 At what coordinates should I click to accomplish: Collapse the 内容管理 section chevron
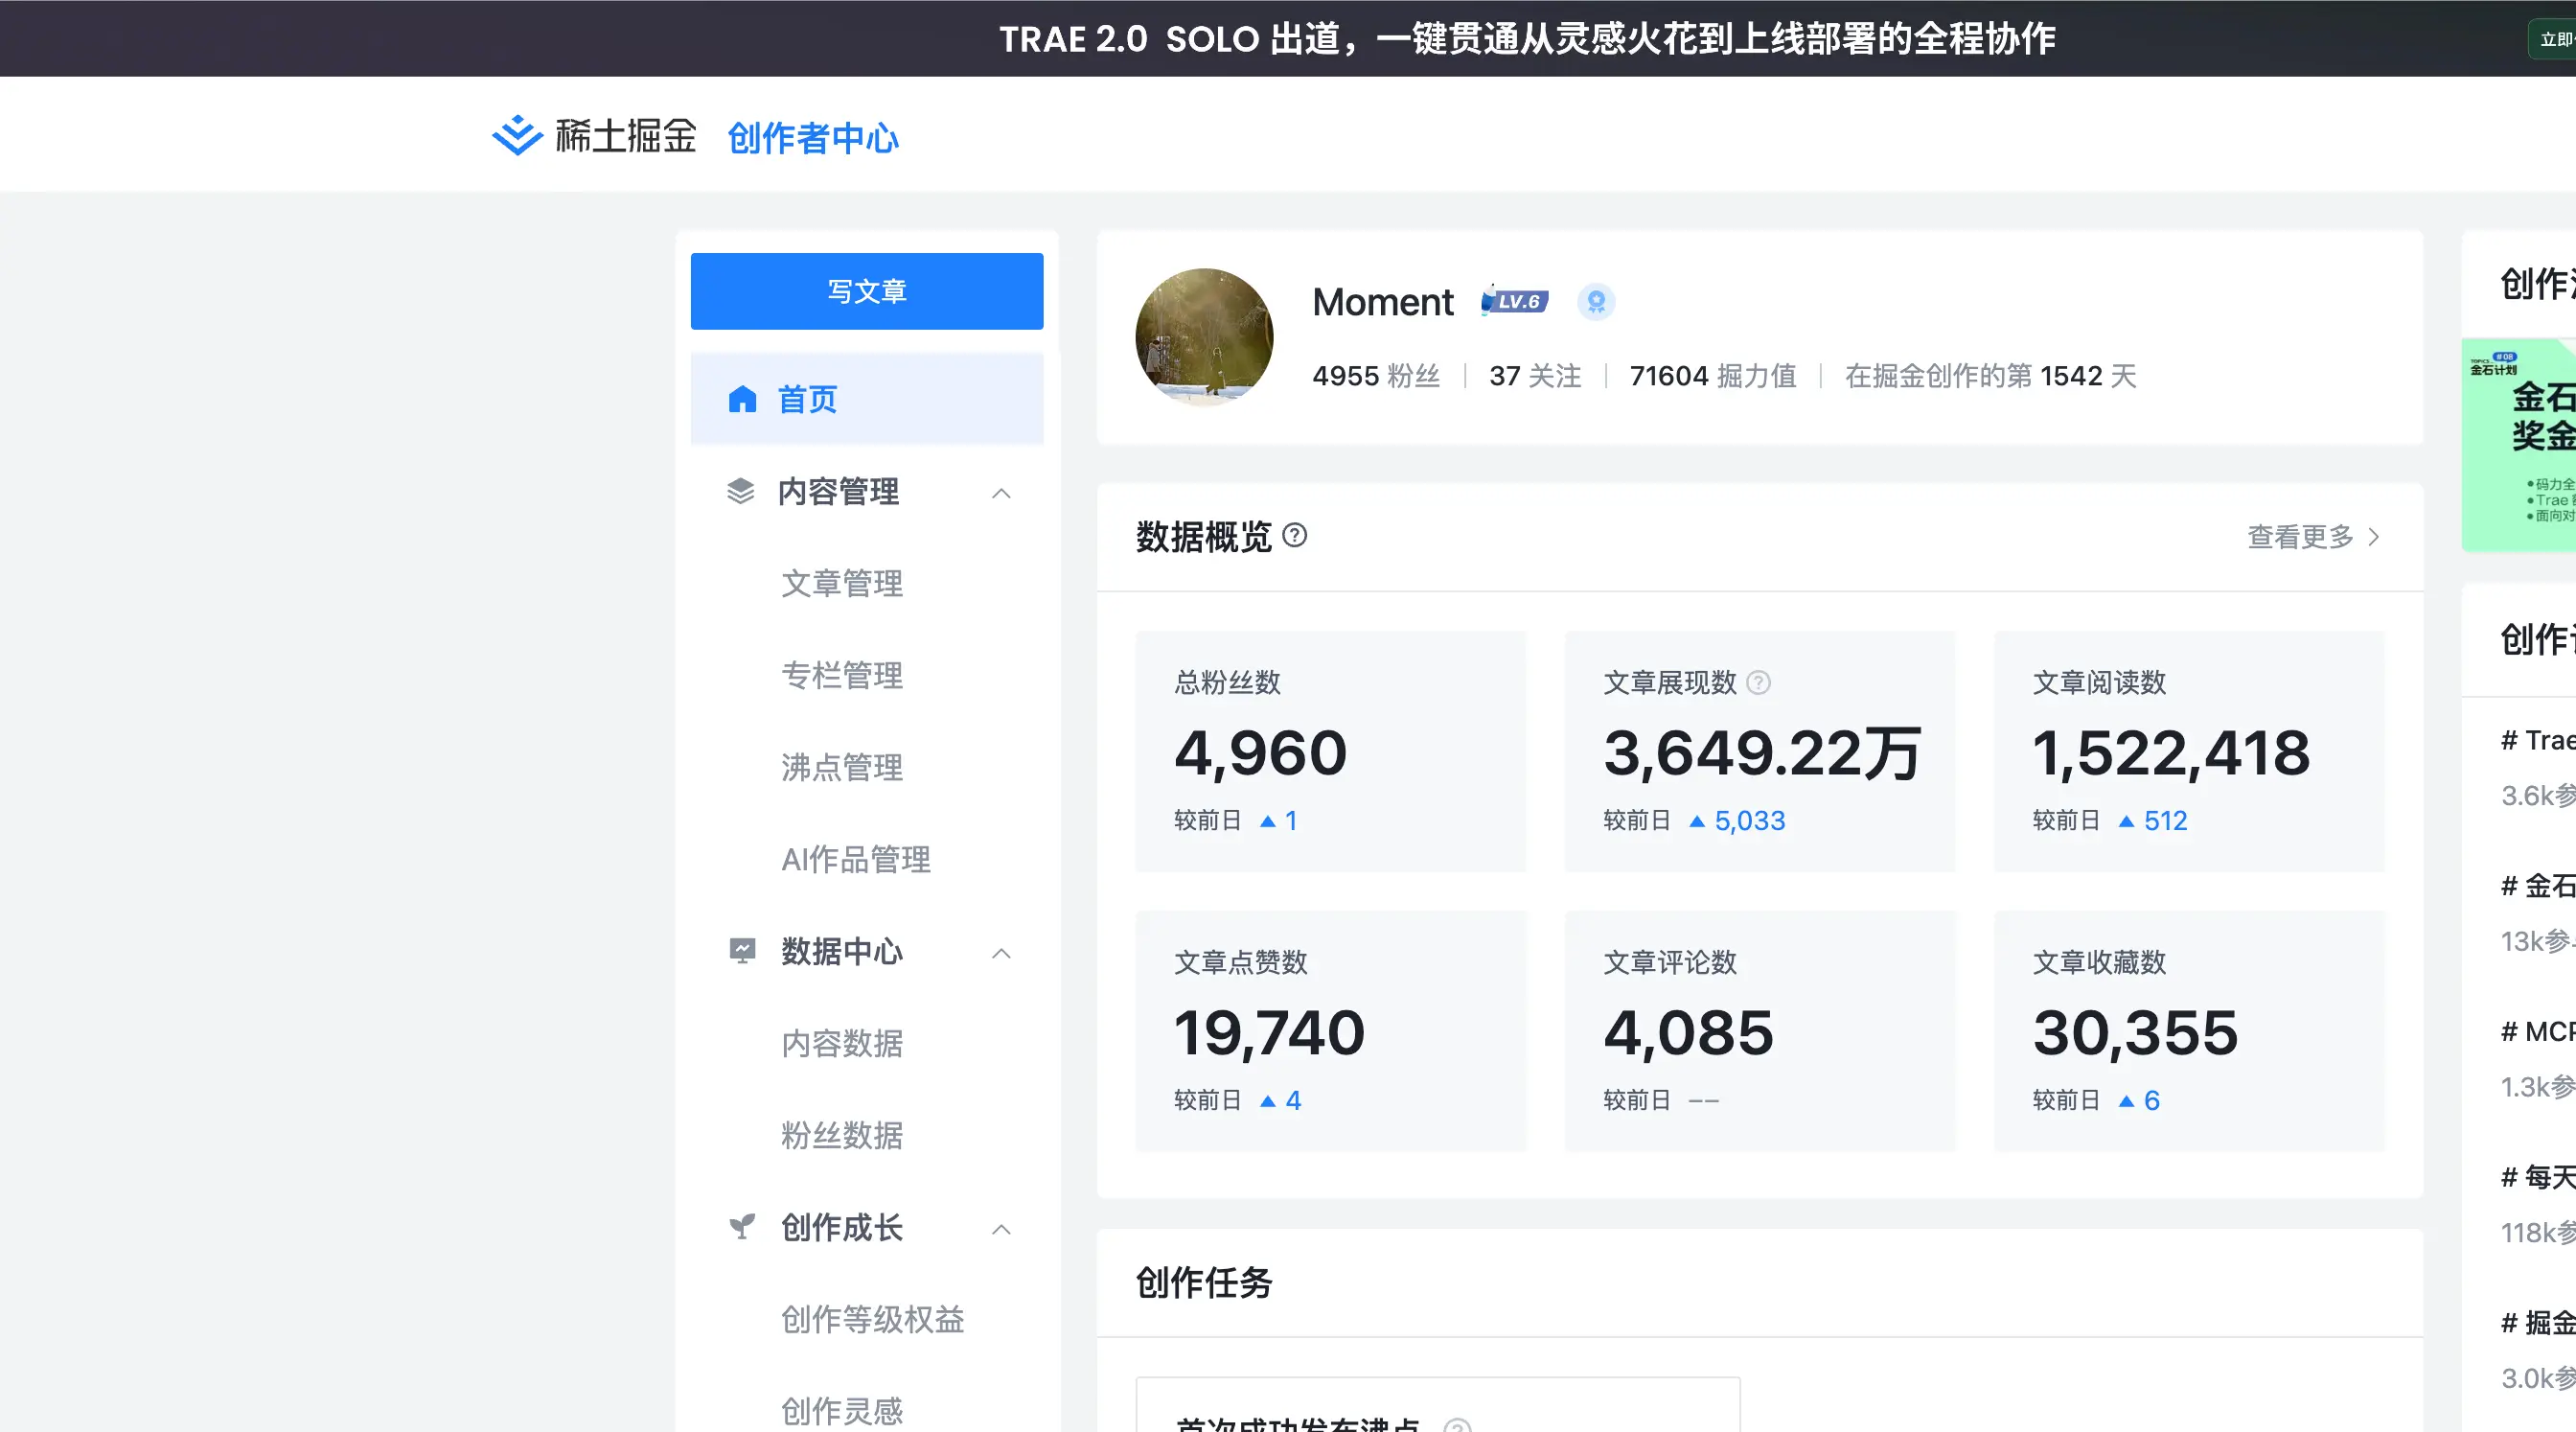(1001, 492)
